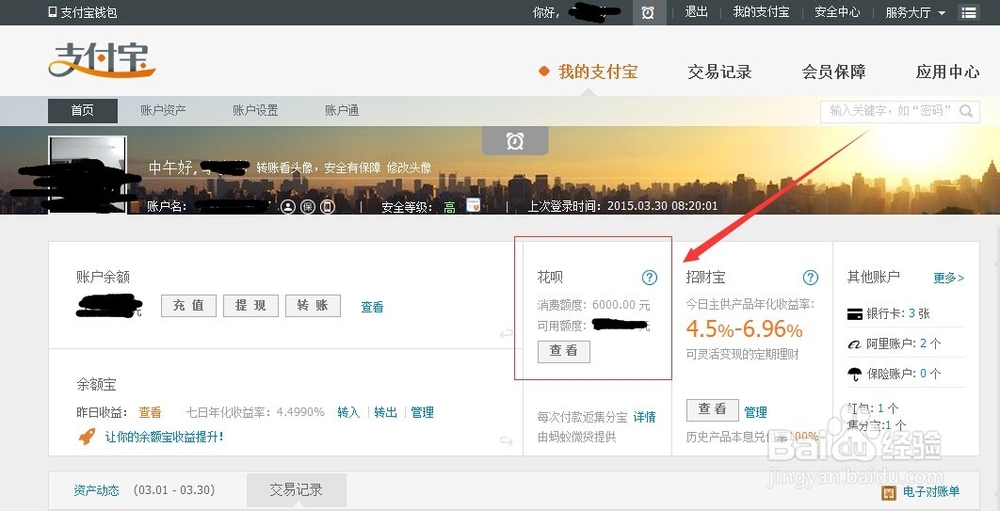Click the 保 protection icon beside account name
Screen dimensions: 1000x511
pyautogui.click(x=308, y=207)
